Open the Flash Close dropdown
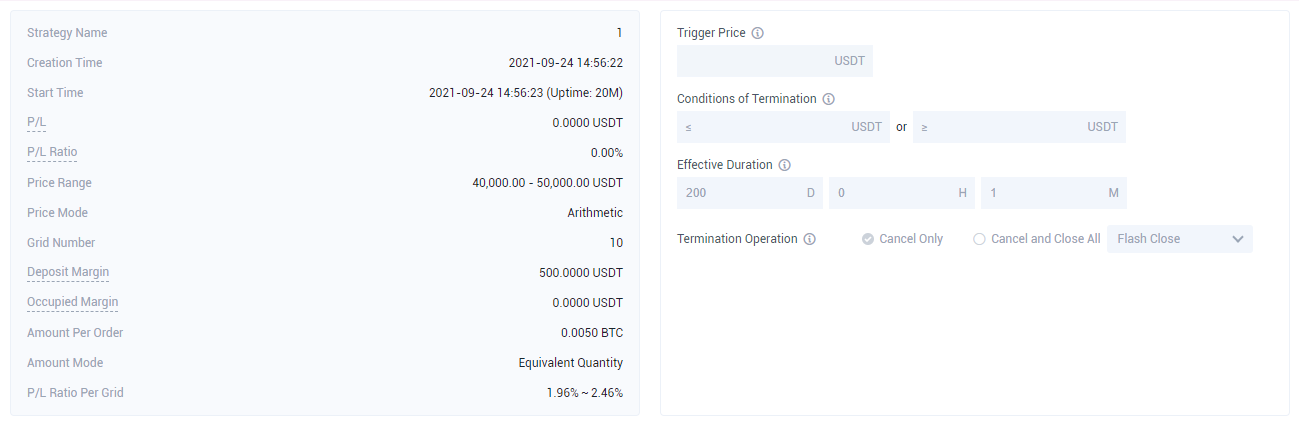 point(1180,239)
